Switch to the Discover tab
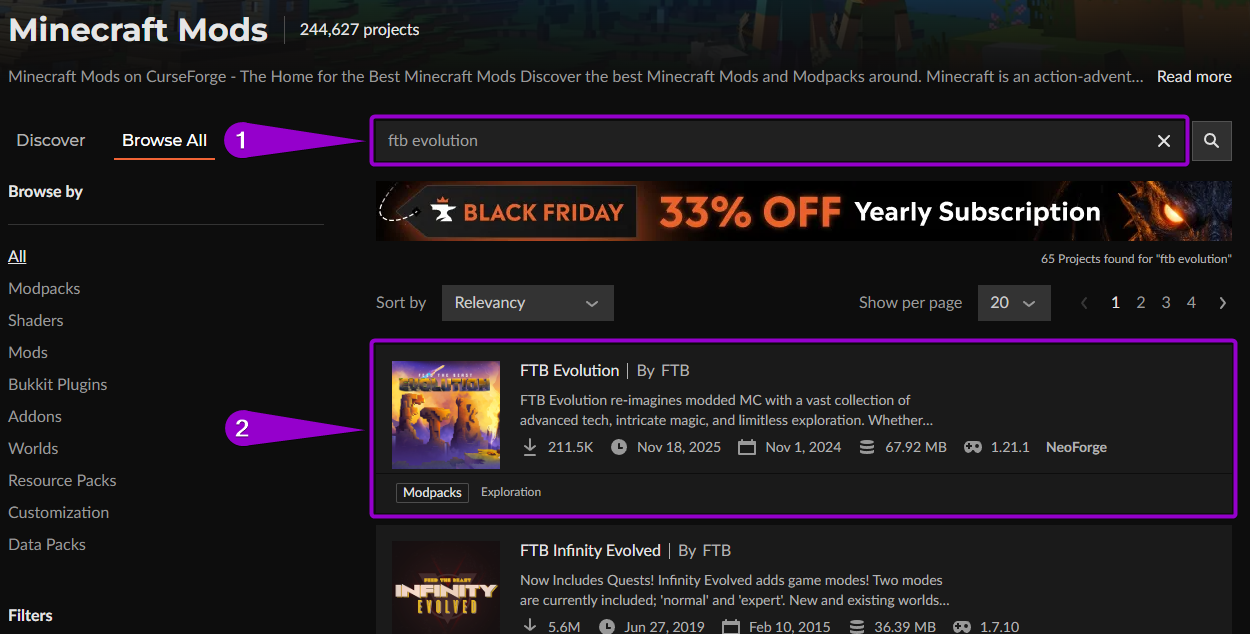This screenshot has height=634, width=1250. pos(50,140)
